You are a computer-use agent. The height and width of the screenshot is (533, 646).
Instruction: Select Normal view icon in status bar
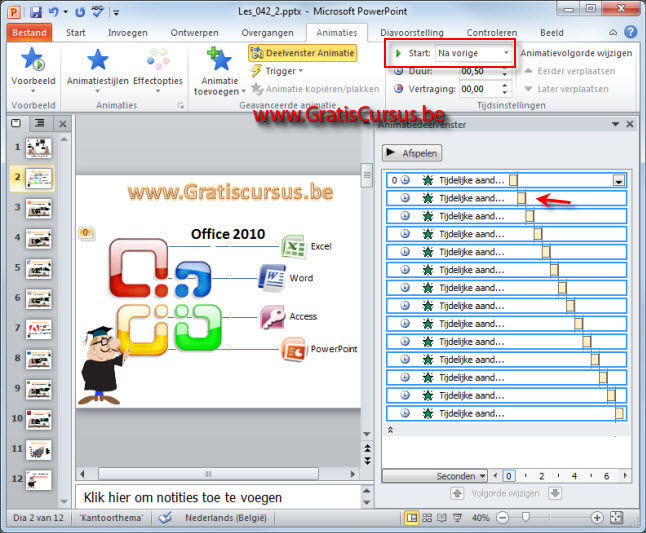pos(412,518)
